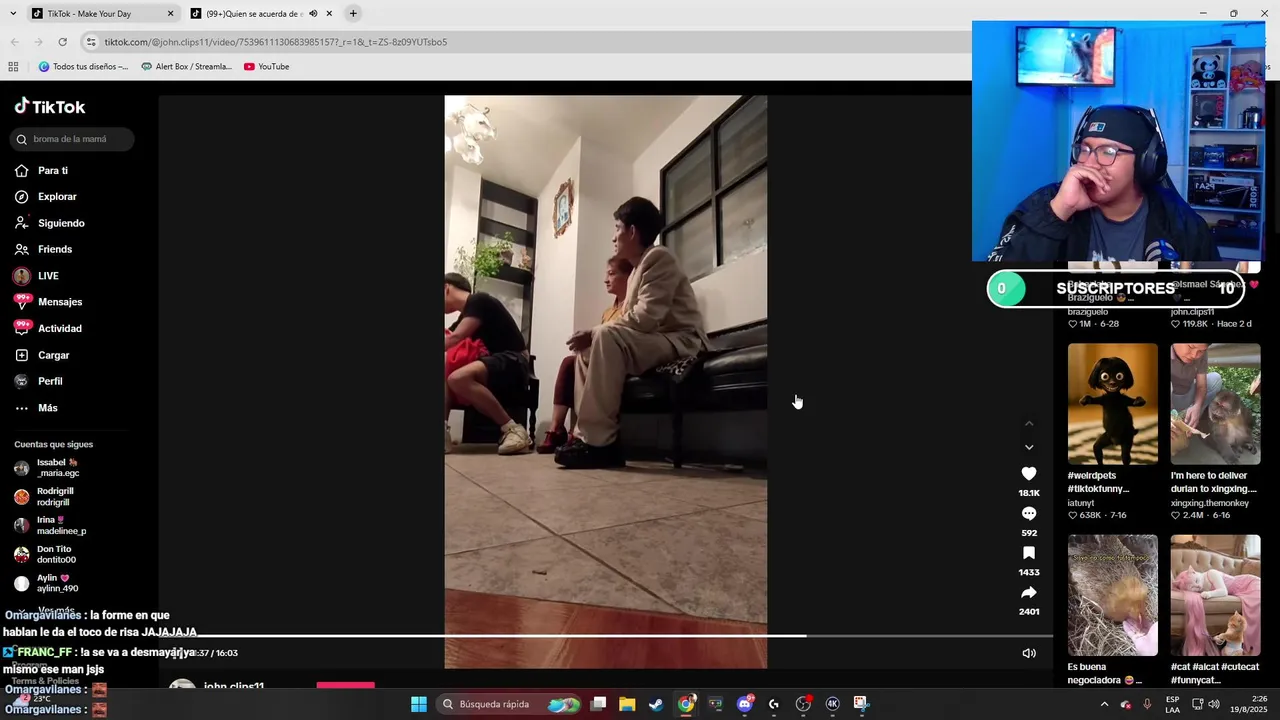This screenshot has height=720, width=1280.
Task: Open Discord from taskbar
Action: [744, 704]
